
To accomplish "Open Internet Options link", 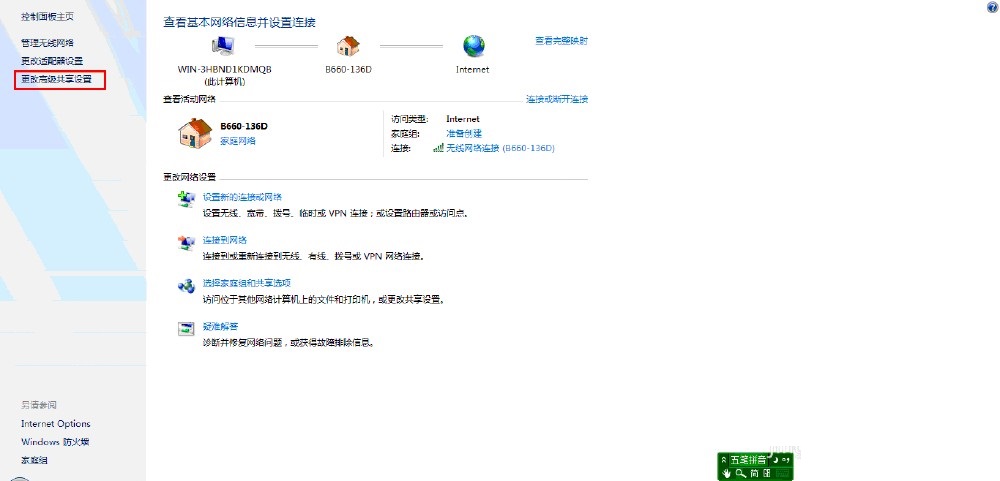I will tap(56, 424).
